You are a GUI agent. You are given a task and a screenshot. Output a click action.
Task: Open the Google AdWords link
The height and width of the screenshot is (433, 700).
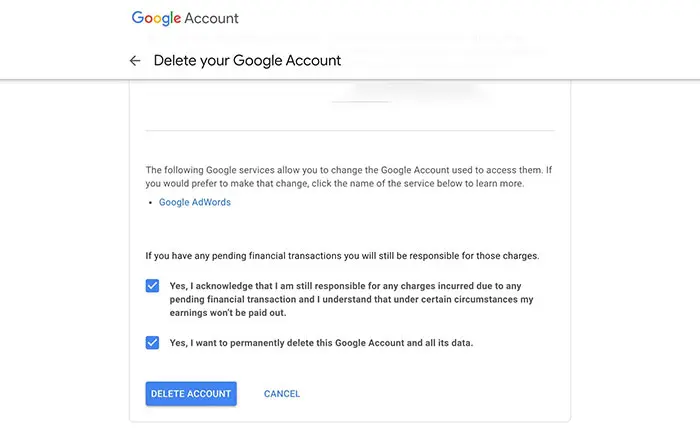point(195,202)
